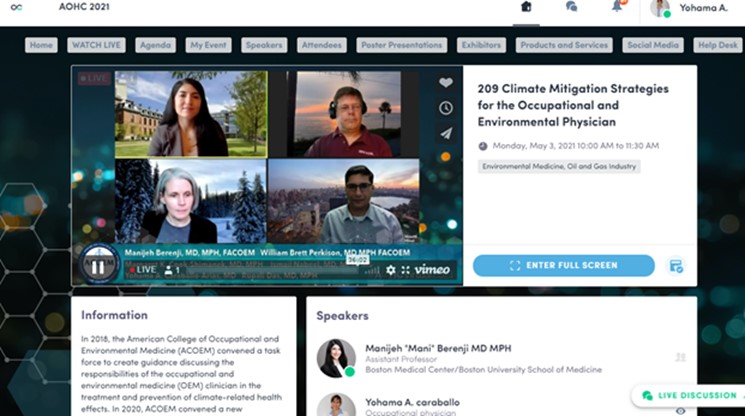Click the clock icon beside session date
This screenshot has width=745, height=416.
[483, 146]
